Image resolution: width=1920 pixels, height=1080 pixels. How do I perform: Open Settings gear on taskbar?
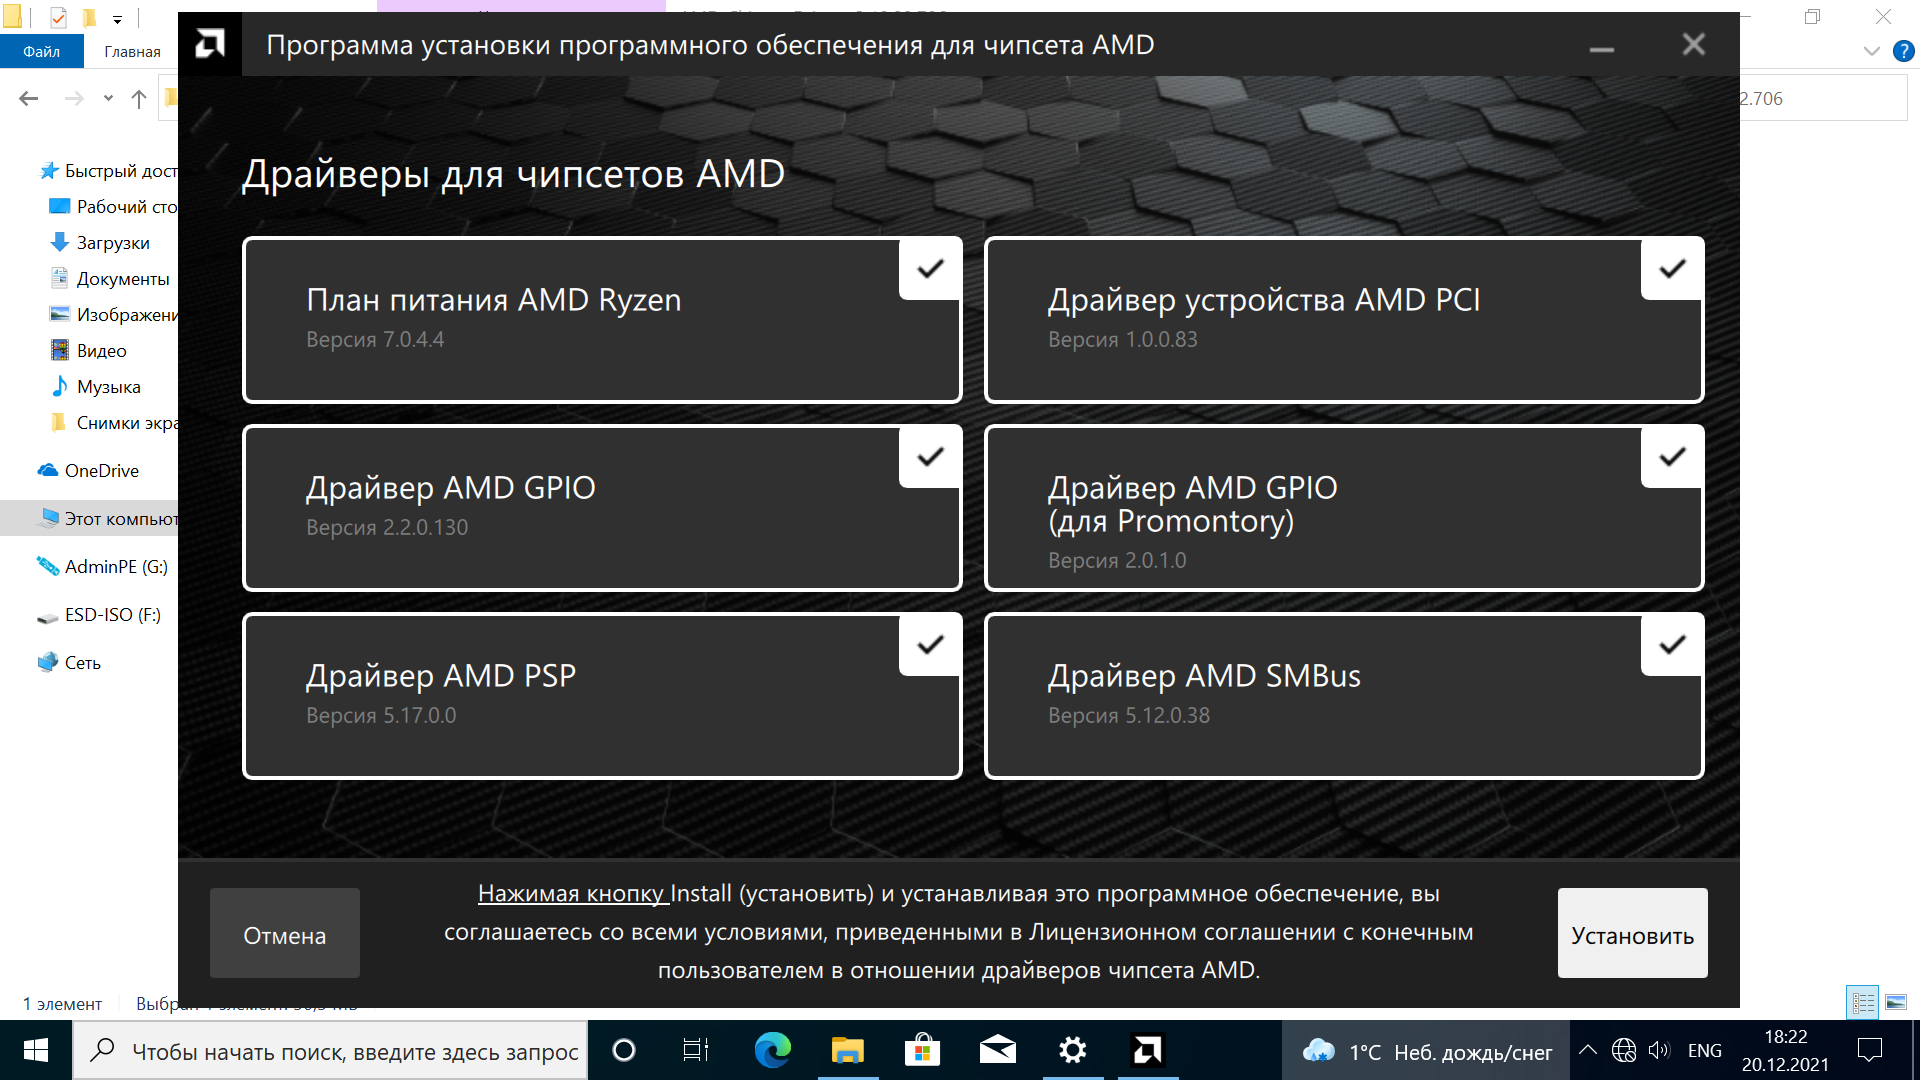click(x=1072, y=1050)
